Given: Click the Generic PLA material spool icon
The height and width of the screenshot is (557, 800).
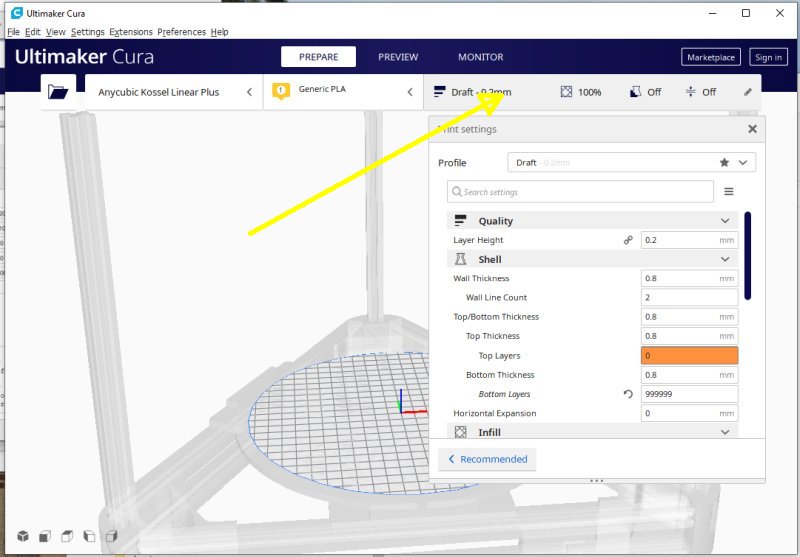Looking at the screenshot, I should pos(281,91).
